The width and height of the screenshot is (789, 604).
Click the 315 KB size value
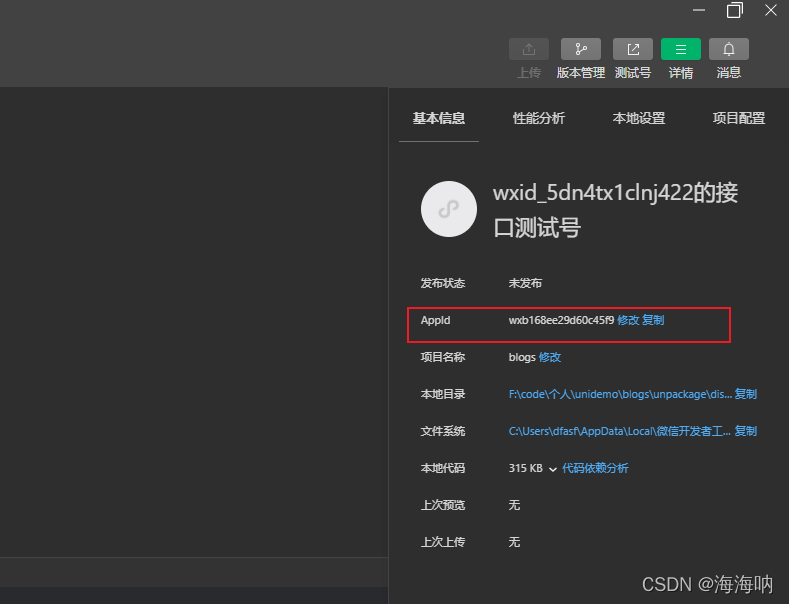(525, 468)
